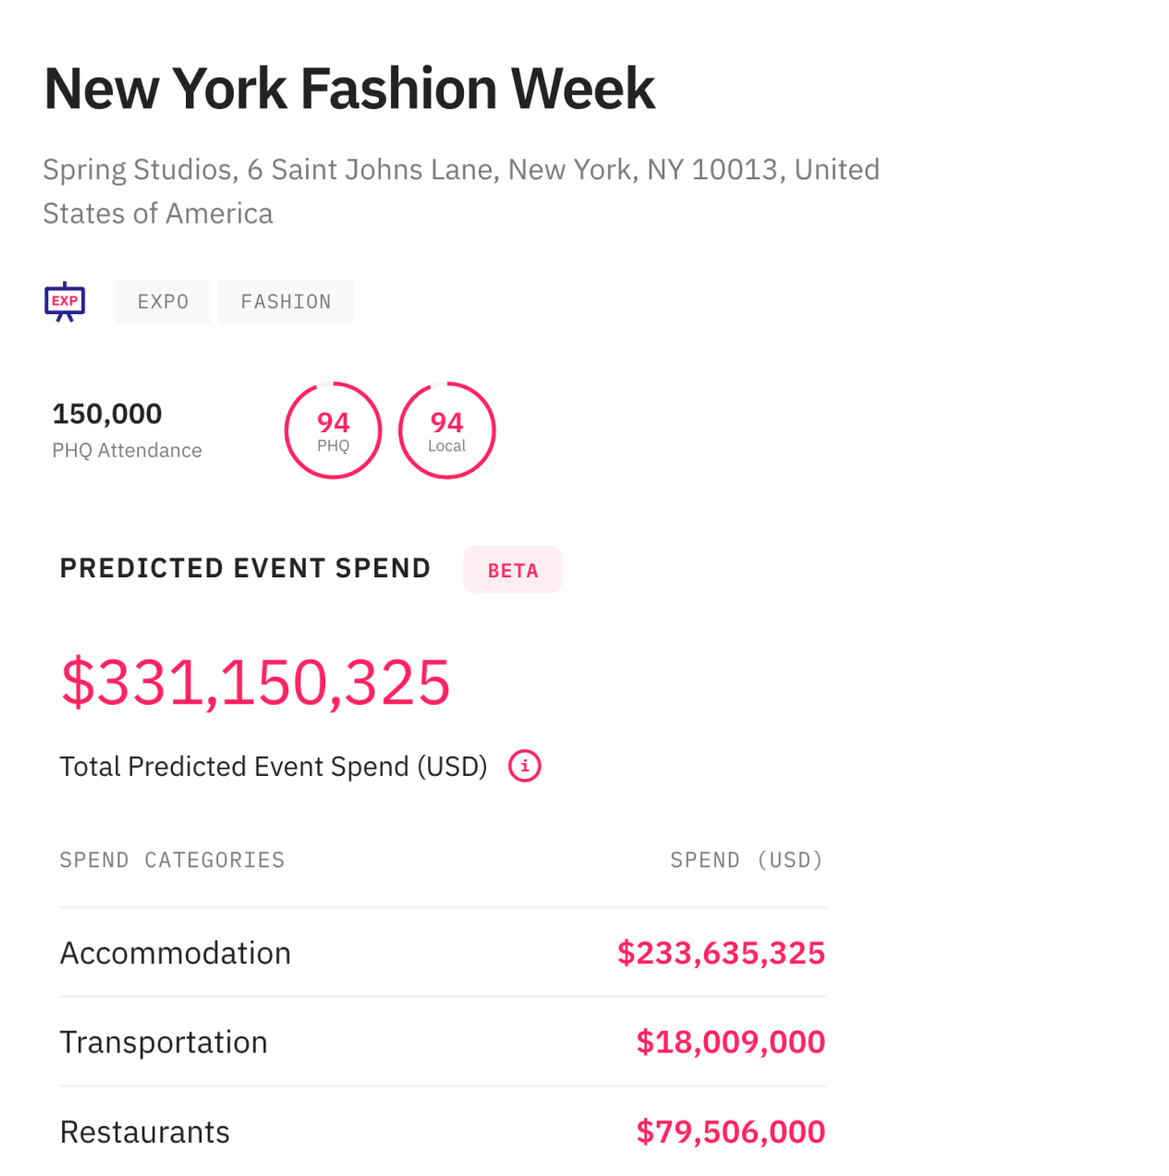Click the BETA badge next to Predicted Event Spend

(x=512, y=569)
